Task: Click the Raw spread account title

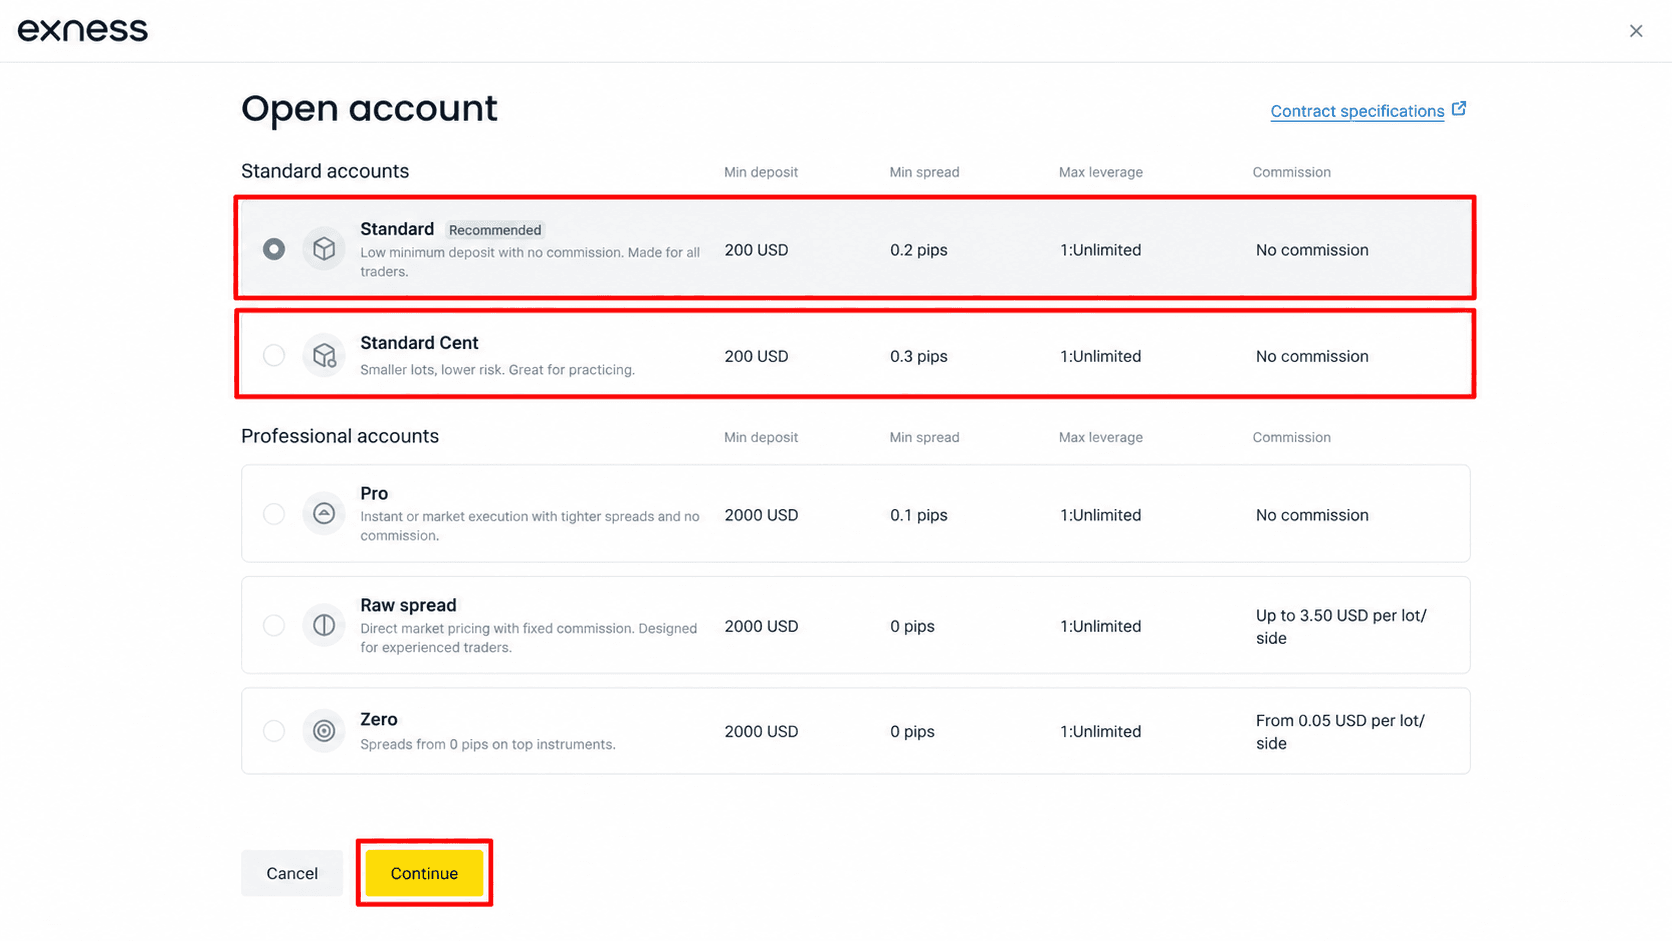Action: [408, 605]
